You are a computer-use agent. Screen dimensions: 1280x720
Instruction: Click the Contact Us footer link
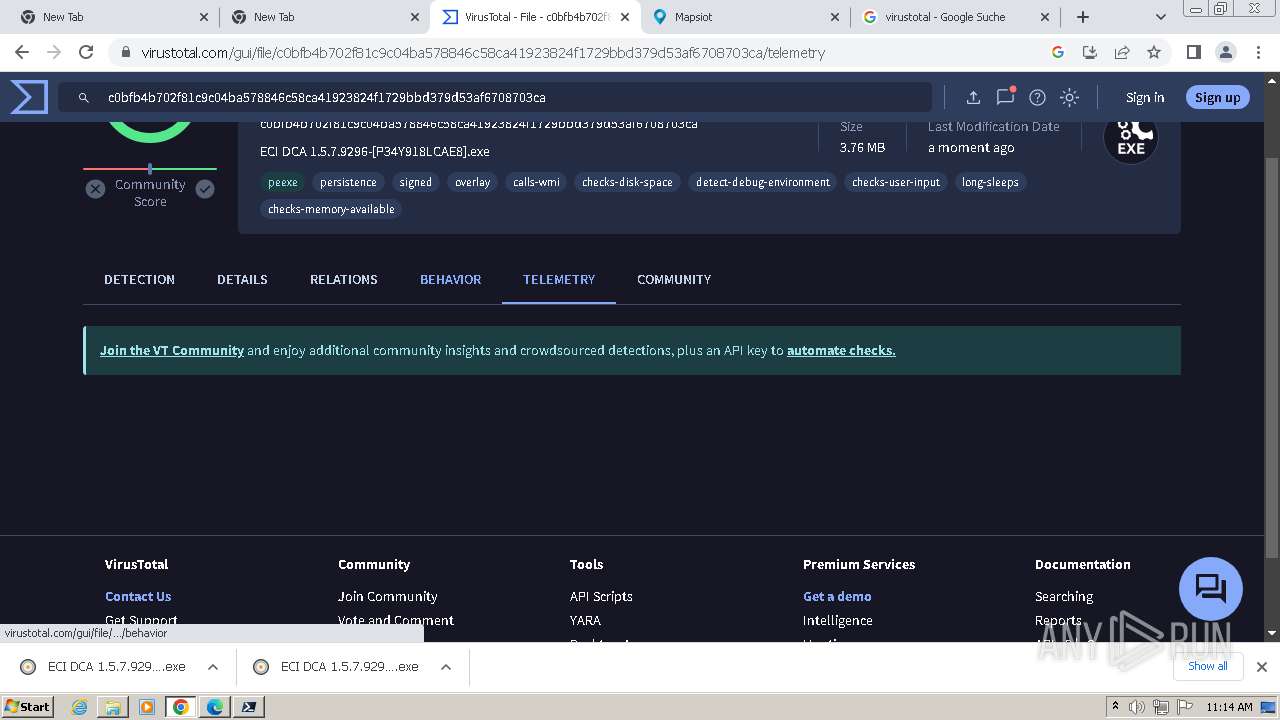tap(138, 596)
